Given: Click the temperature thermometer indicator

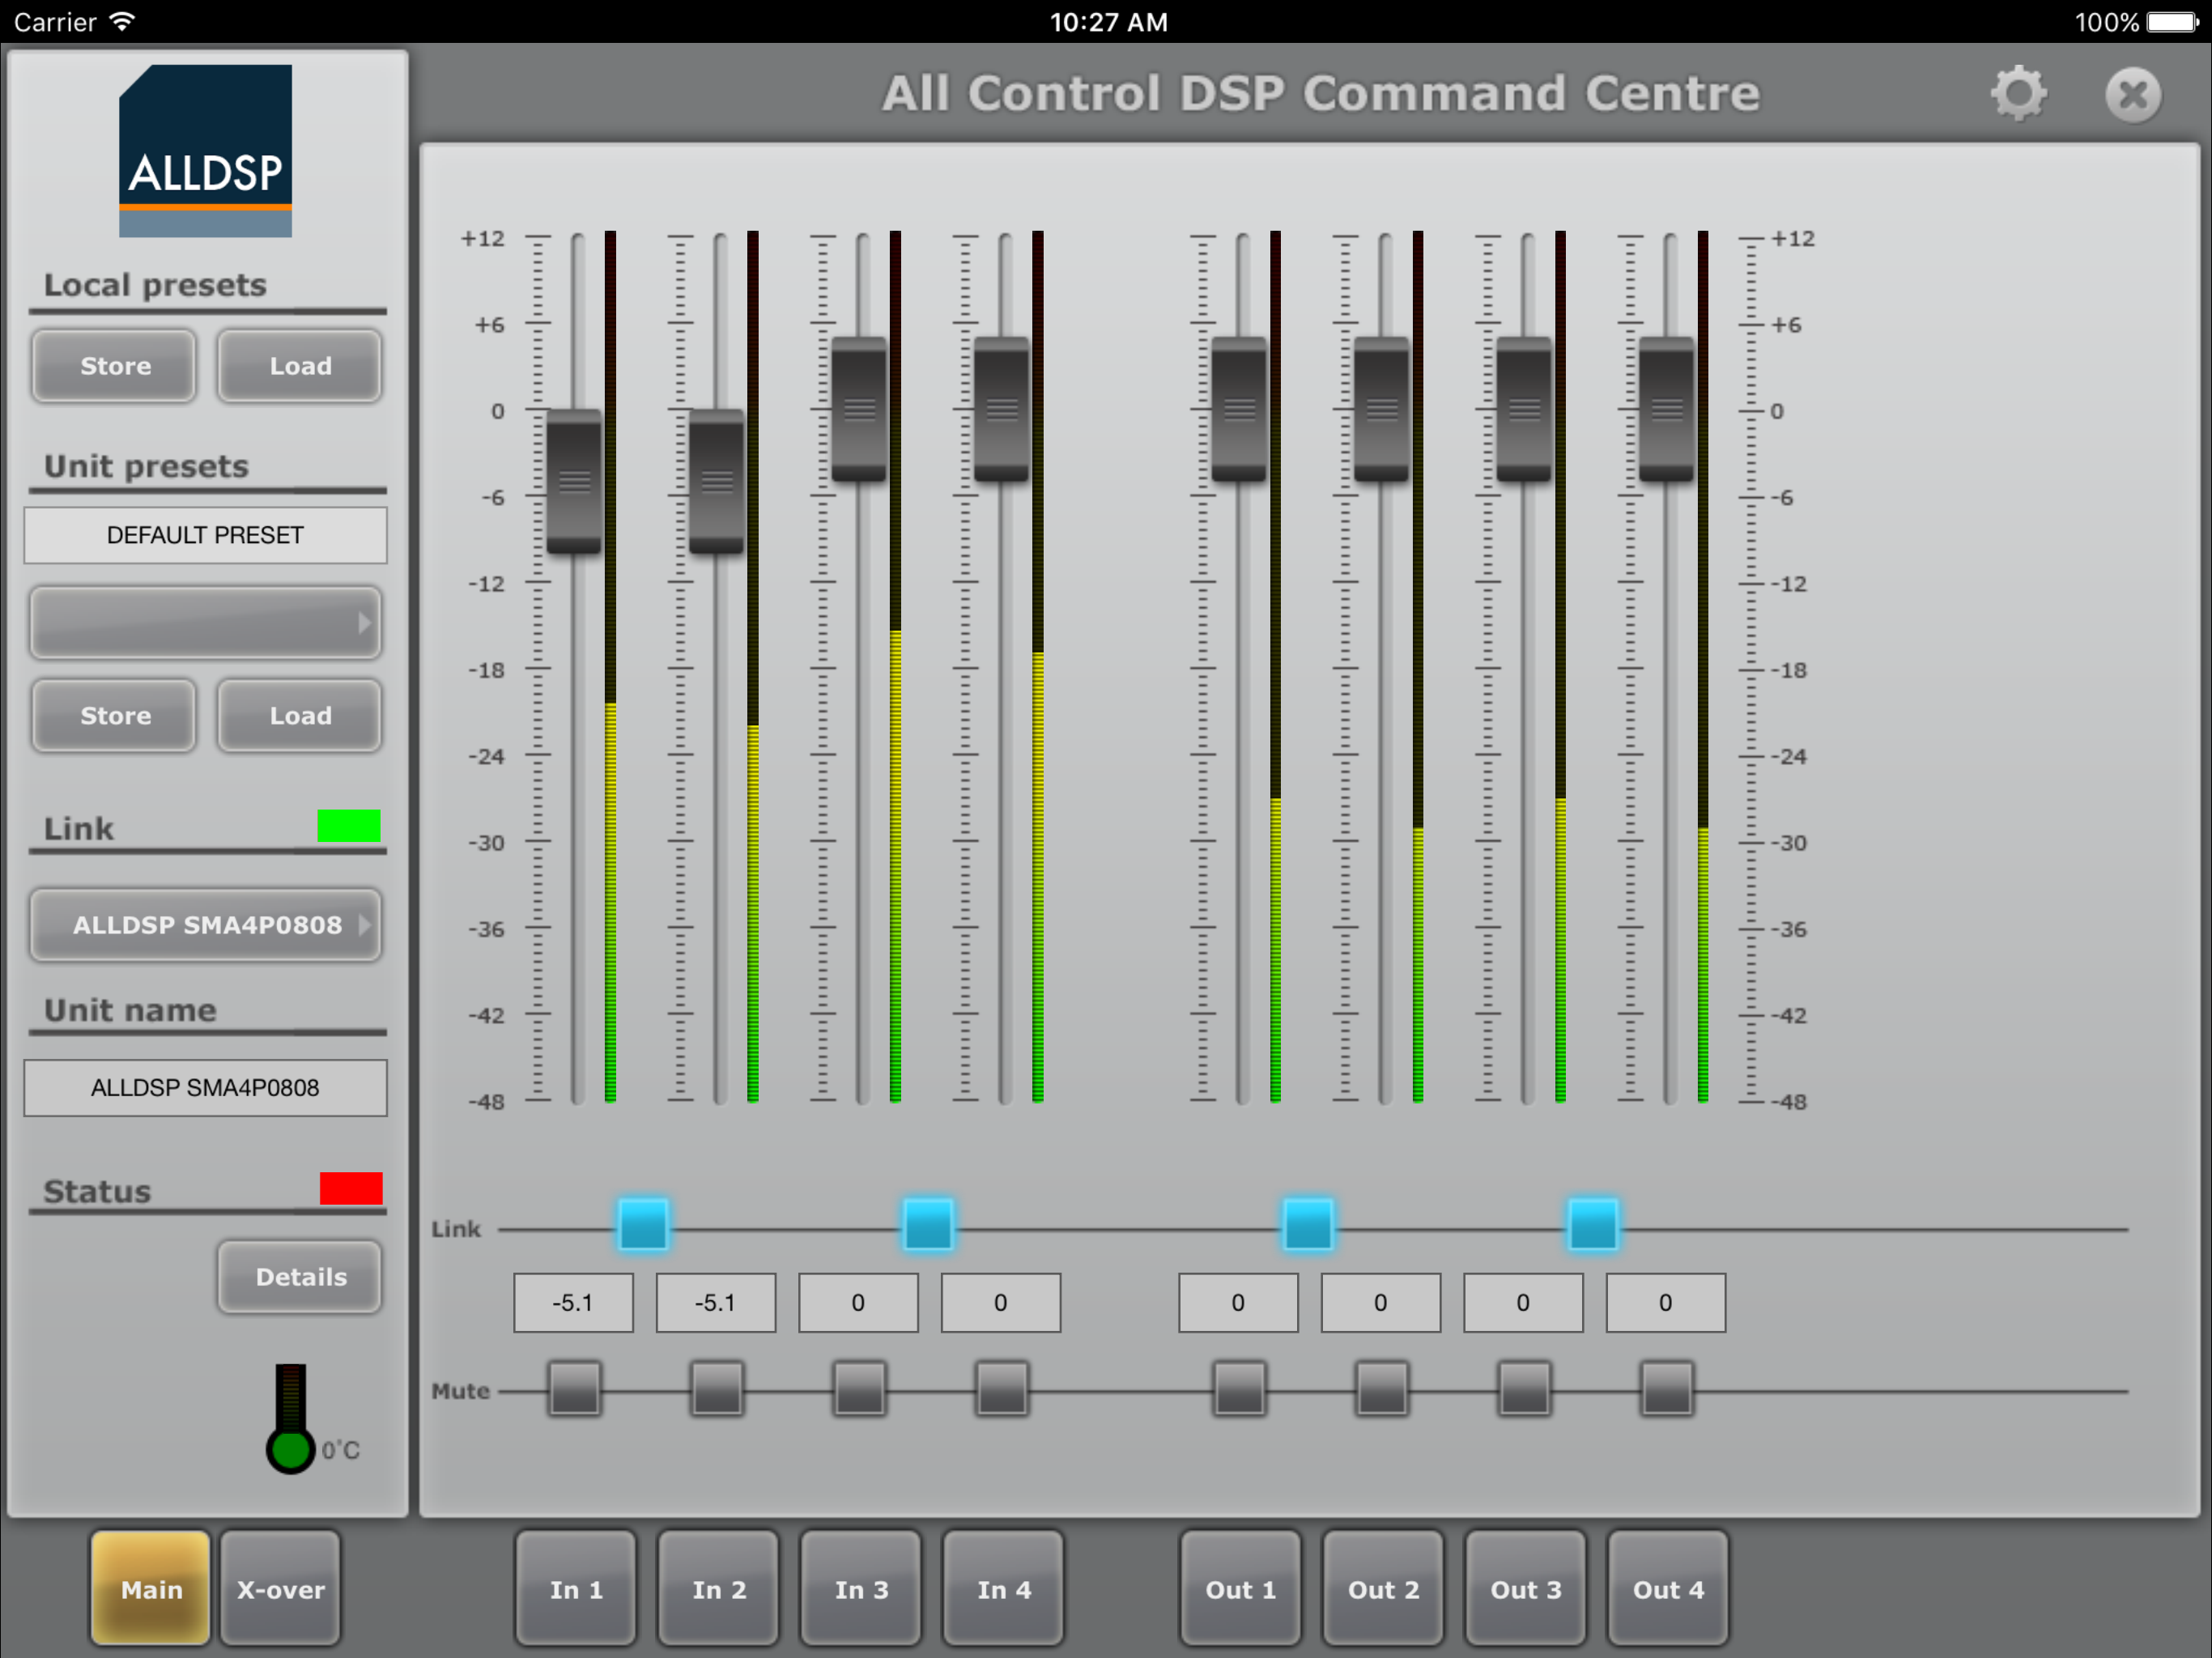Looking at the screenshot, I should pyautogui.click(x=290, y=1418).
